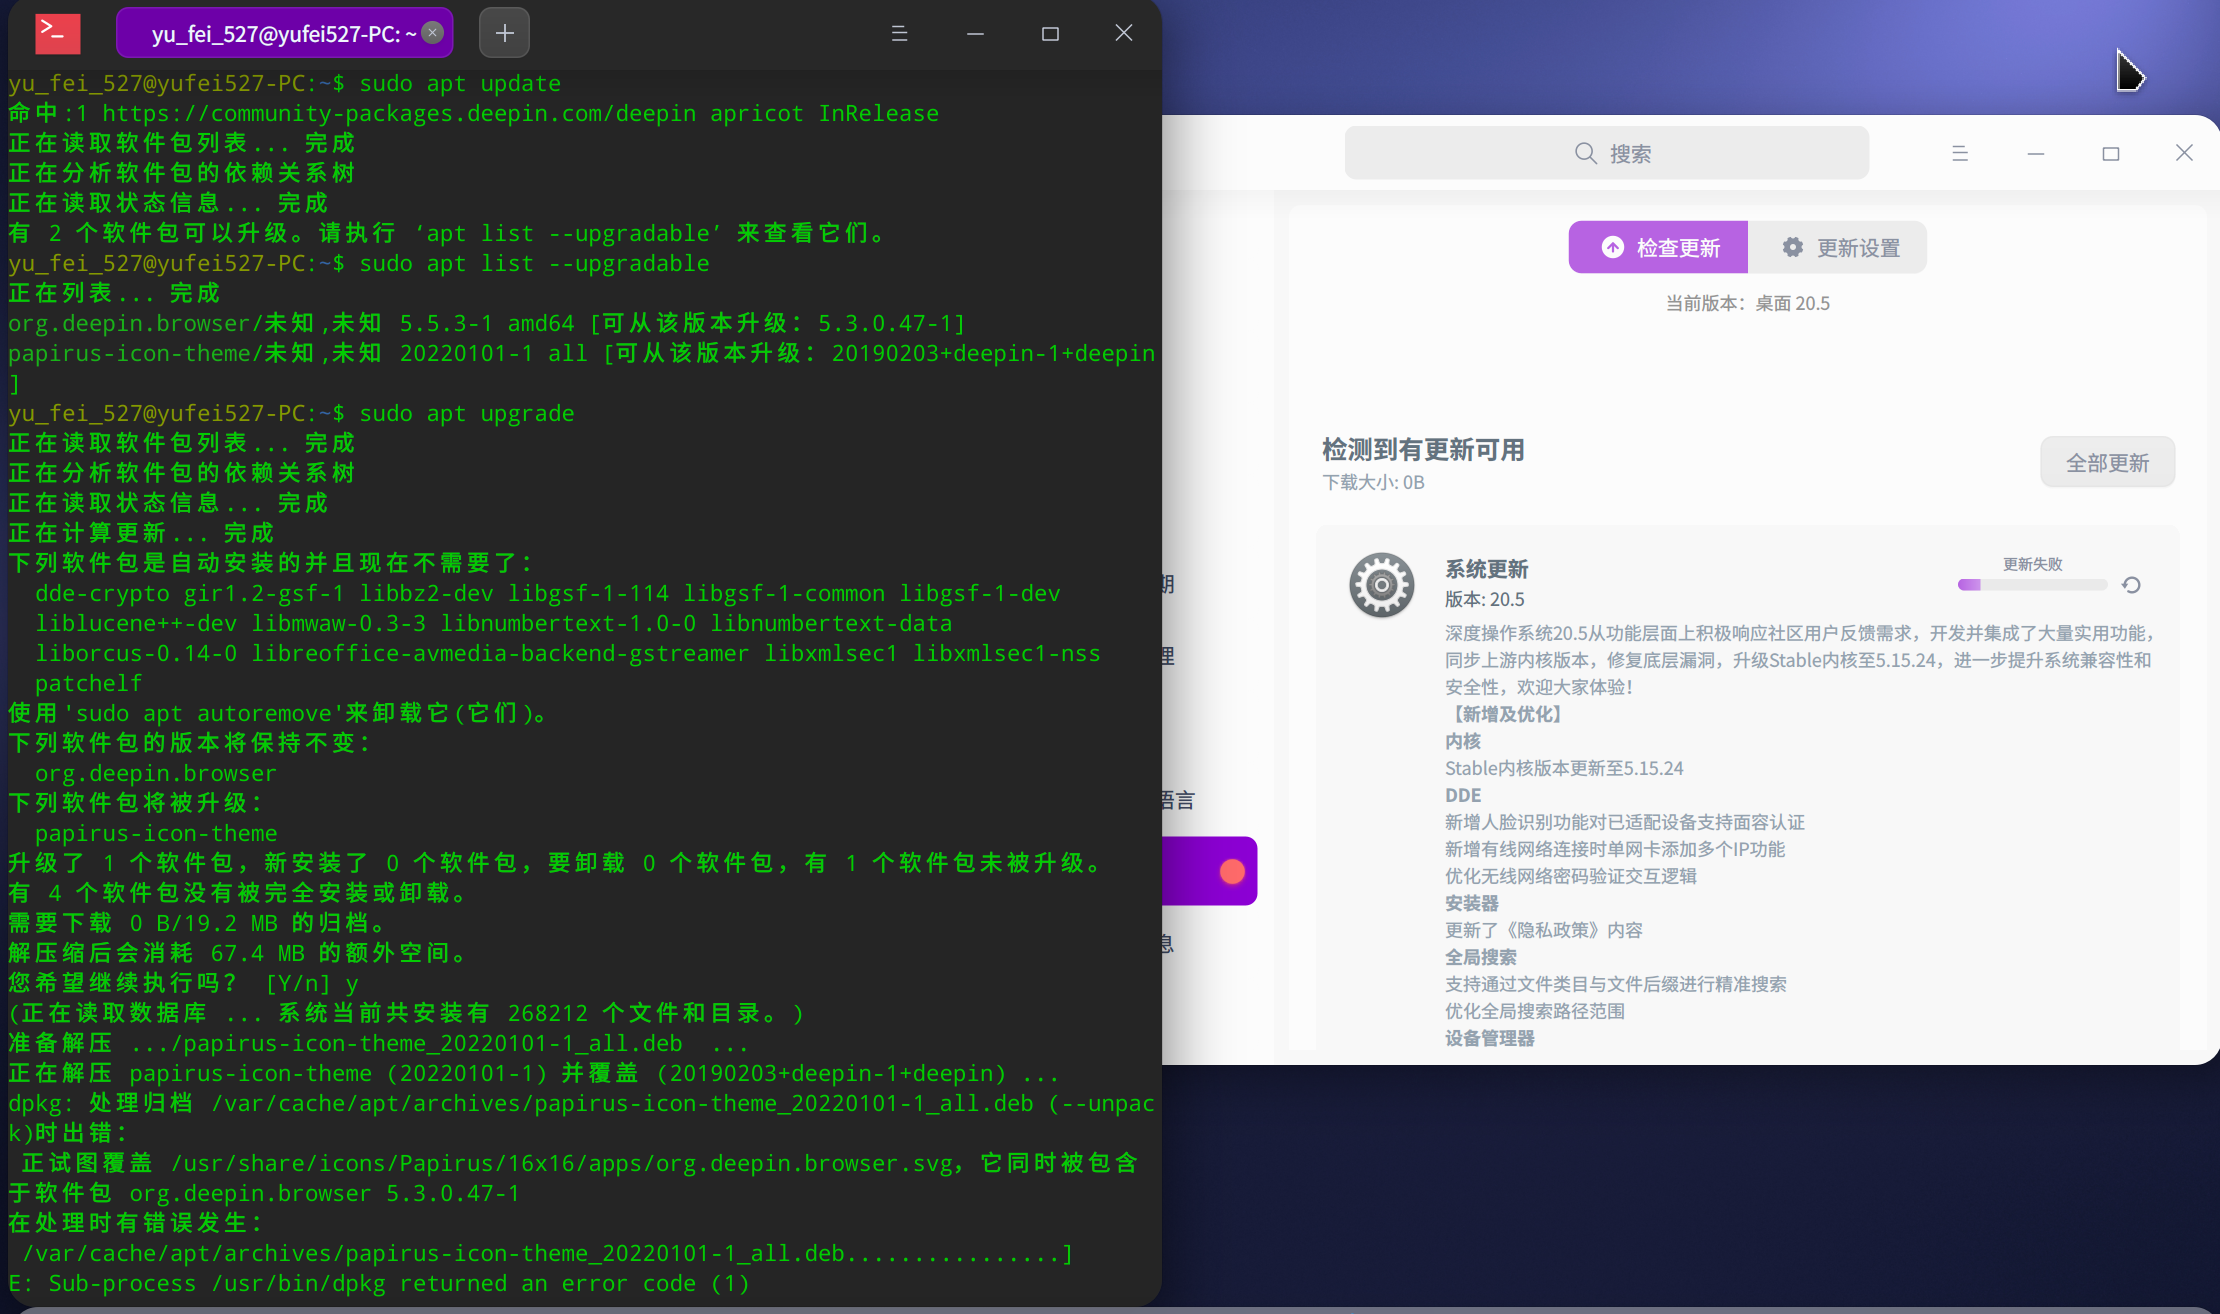This screenshot has height=1314, width=2220.
Task: Open the Control Center hamburger menu
Action: pos(1960,153)
